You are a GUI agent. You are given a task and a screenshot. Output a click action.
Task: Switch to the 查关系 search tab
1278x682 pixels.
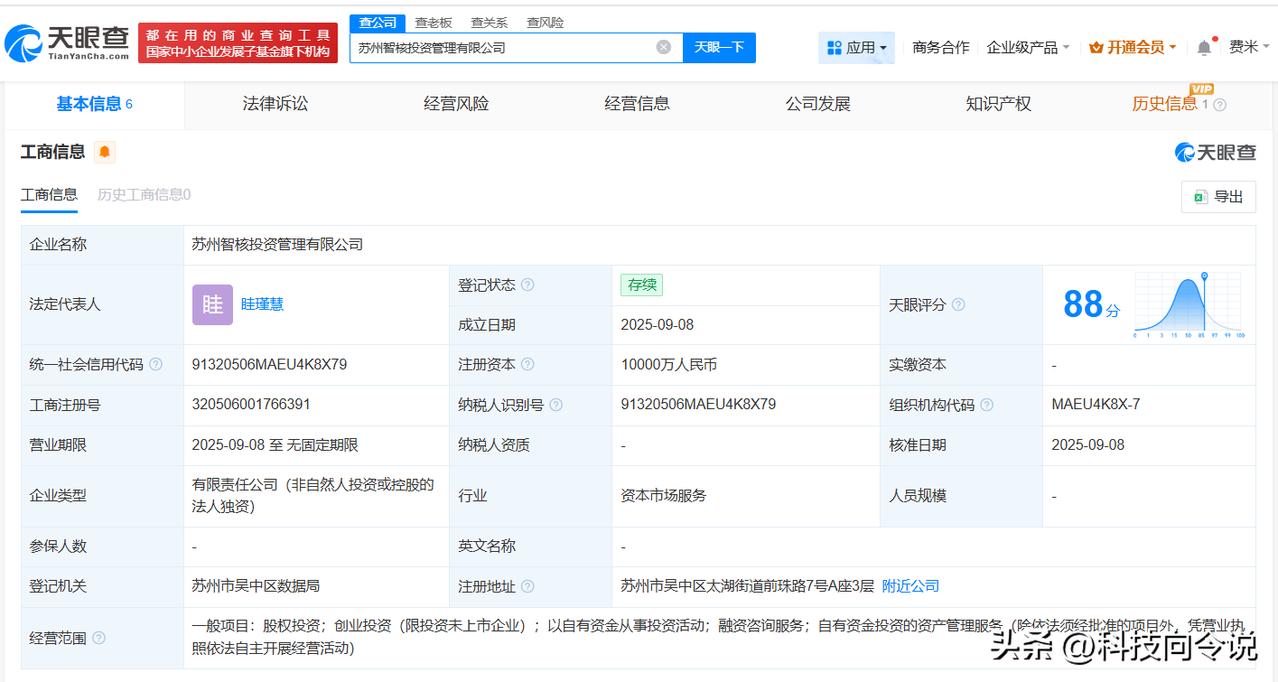[489, 22]
